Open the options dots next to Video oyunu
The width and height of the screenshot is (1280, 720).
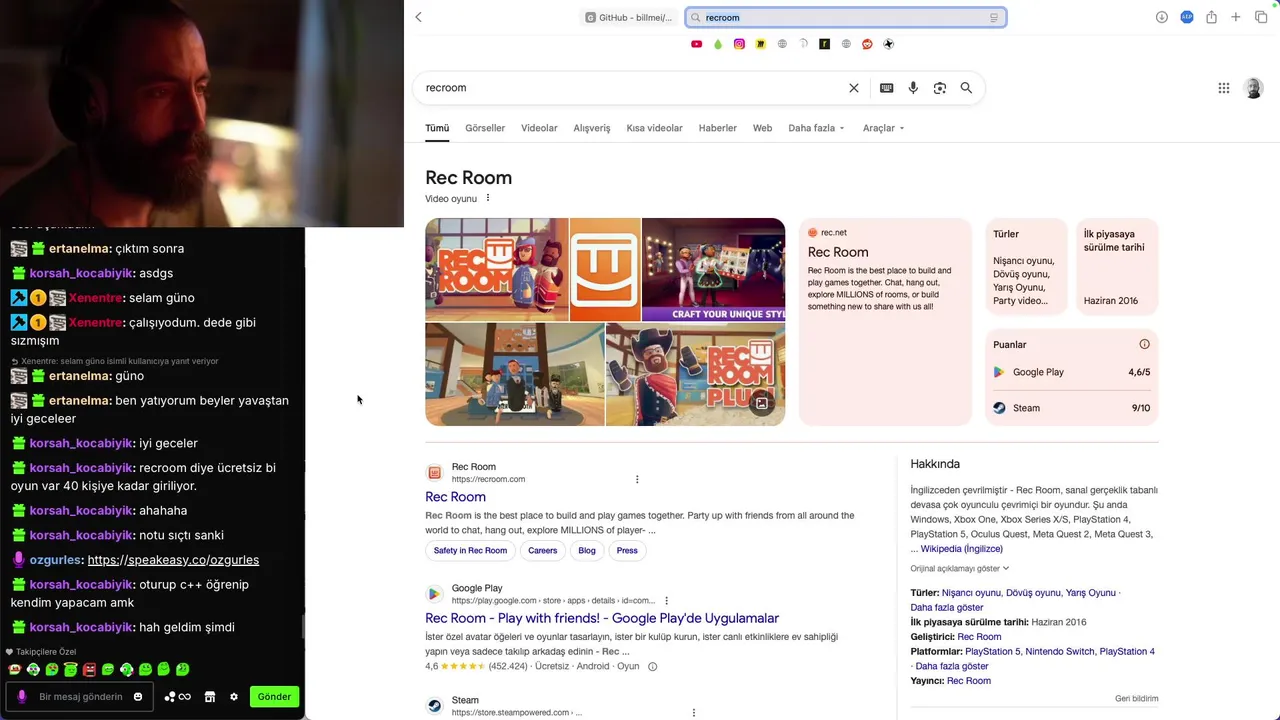[488, 198]
